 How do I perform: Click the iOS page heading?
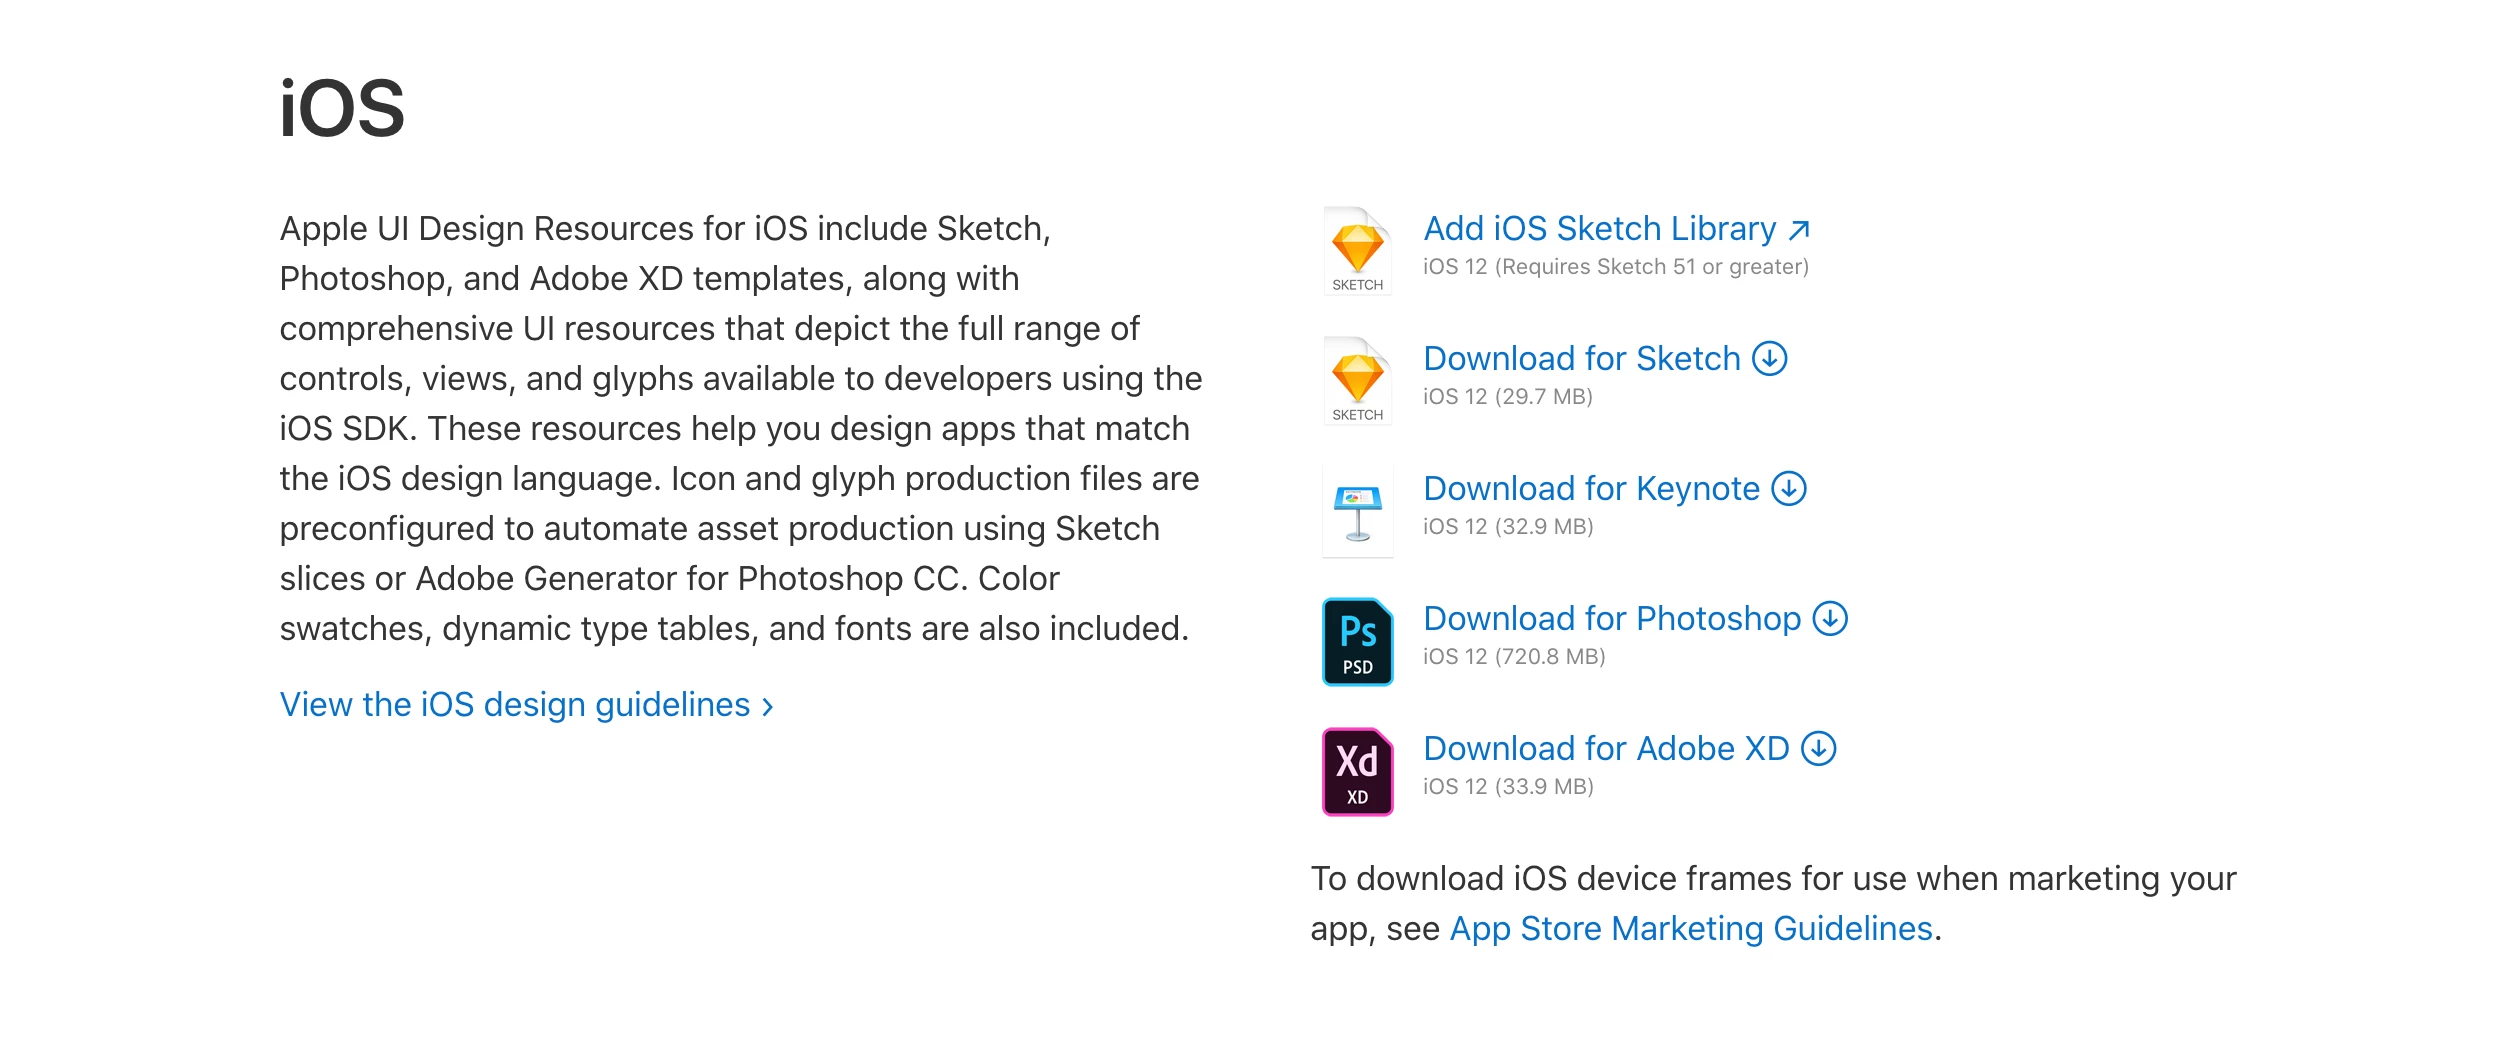coord(342,109)
